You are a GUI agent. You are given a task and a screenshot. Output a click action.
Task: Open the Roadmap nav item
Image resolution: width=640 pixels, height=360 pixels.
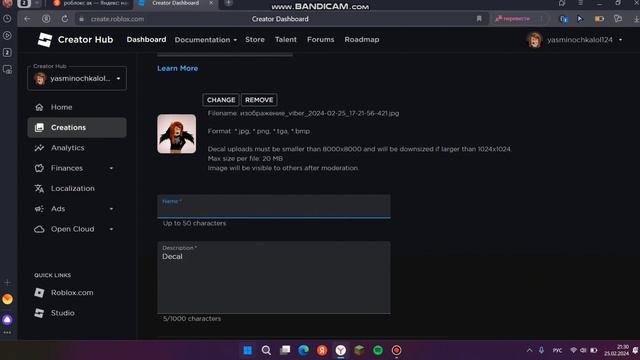362,40
